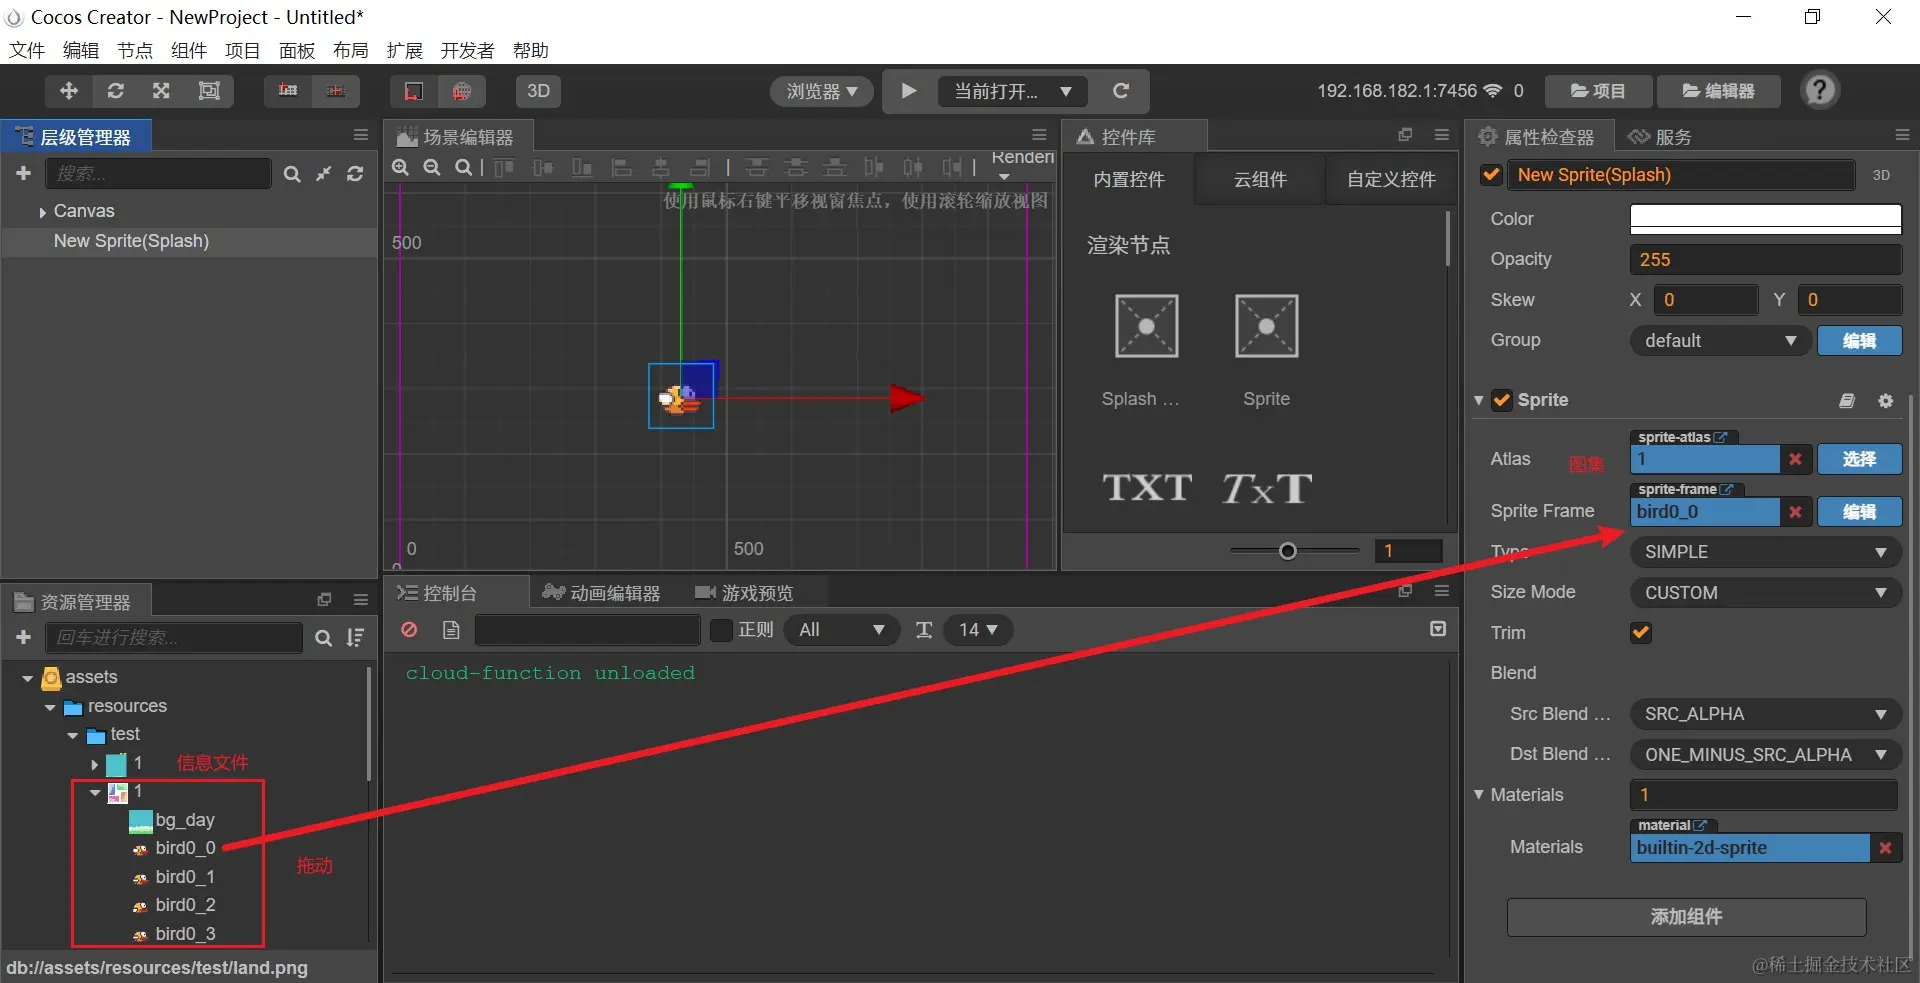Open the Sprite component help document icon
The width and height of the screenshot is (1920, 983).
1847,401
